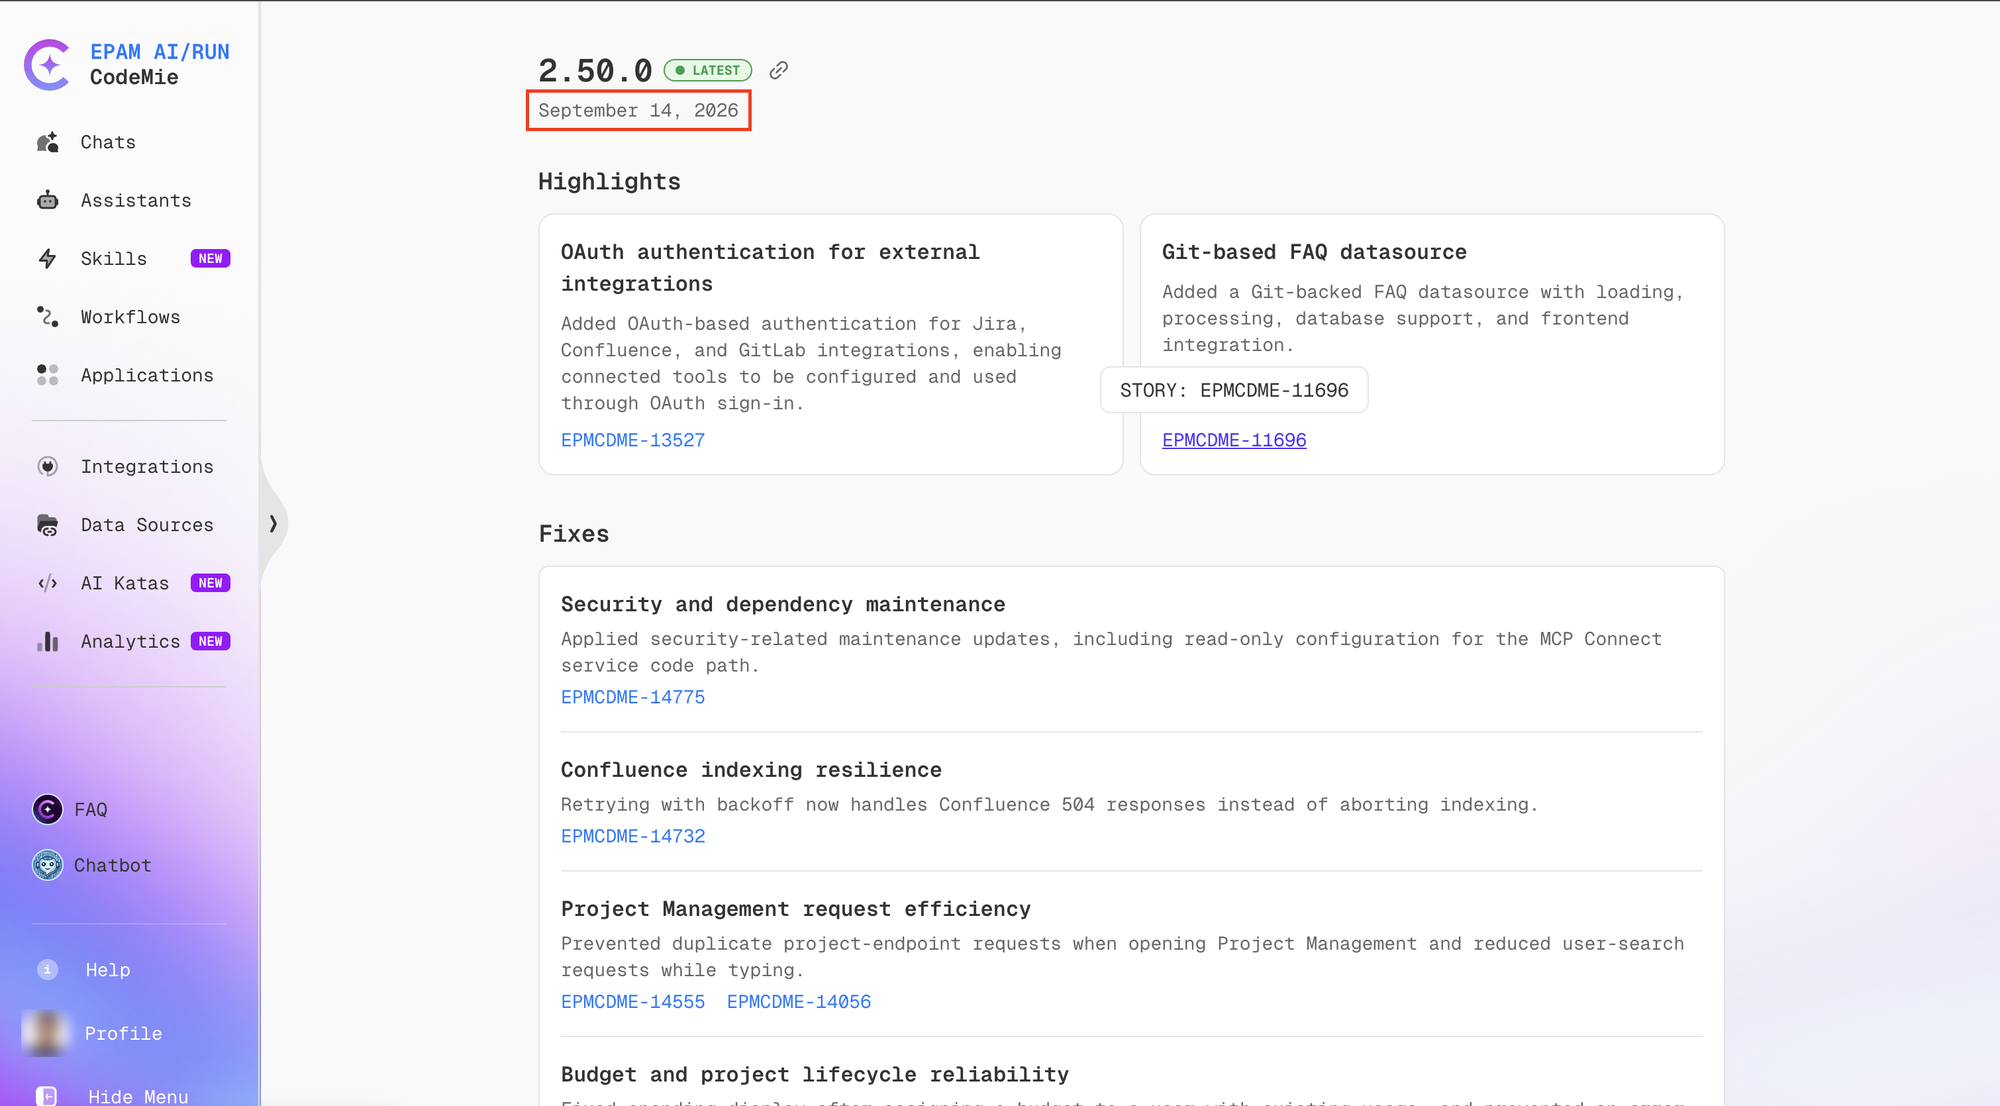The height and width of the screenshot is (1106, 2000).
Task: Open ticket link EPMCDME-14056
Action: pos(799,1002)
